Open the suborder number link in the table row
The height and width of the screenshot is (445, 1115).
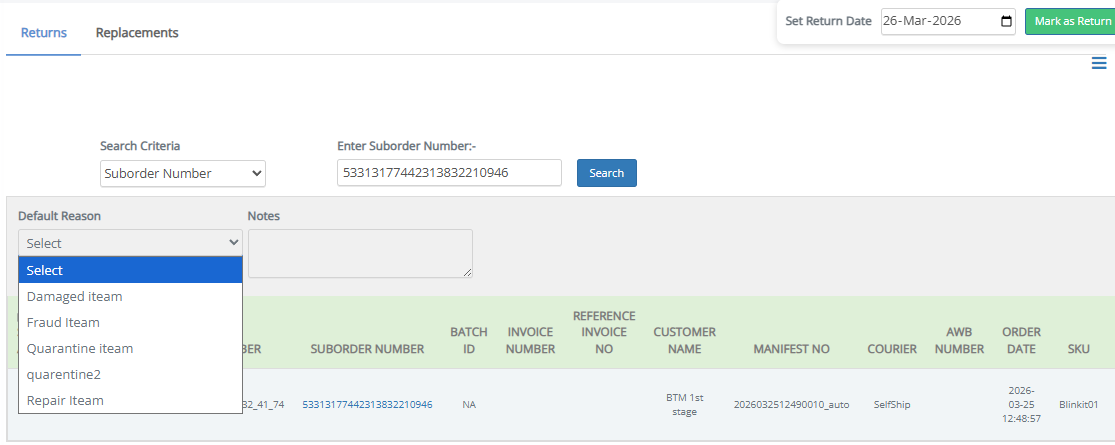[367, 405]
